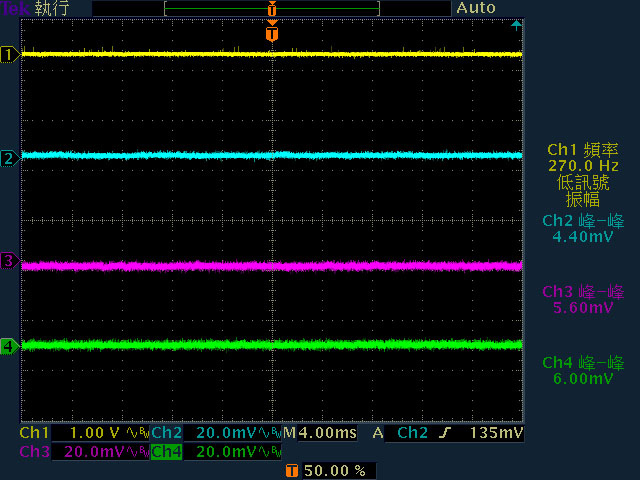Click the trigger source Ch2 readout
640x480 pixels.
tap(412, 433)
